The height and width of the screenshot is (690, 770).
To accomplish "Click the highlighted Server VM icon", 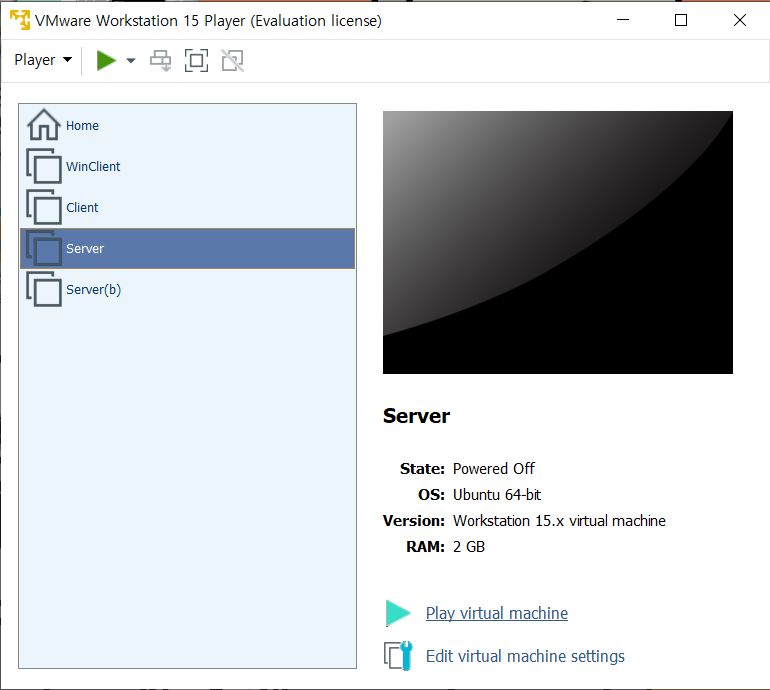I will [44, 248].
